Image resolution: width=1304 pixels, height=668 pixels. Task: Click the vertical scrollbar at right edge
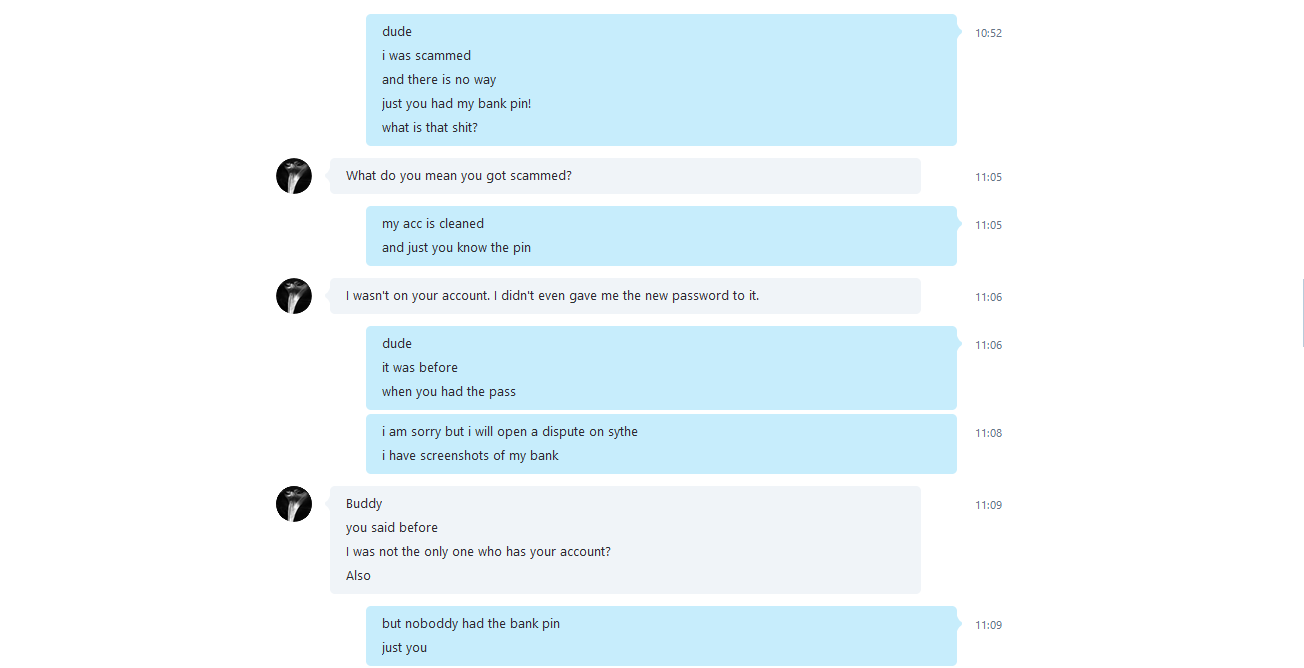pos(1302,313)
